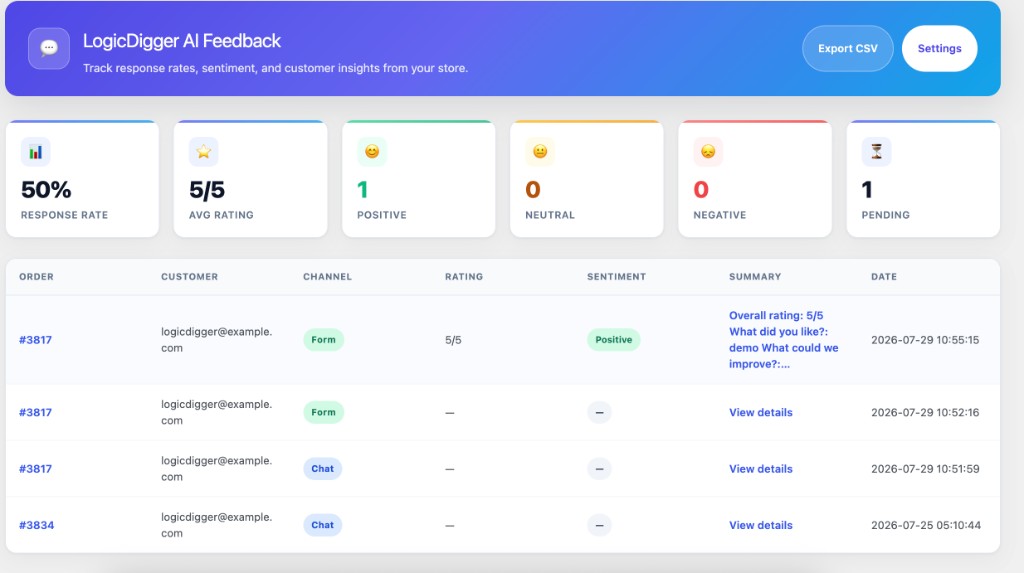This screenshot has width=1024, height=573.
Task: Open order #3834 link
Action: point(37,525)
